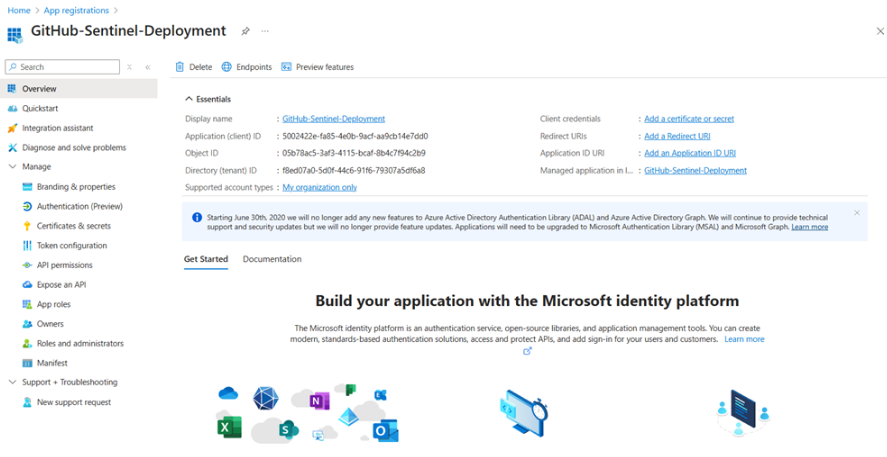Select the Get Started tab
This screenshot has height=457, width=887.
pyautogui.click(x=205, y=259)
